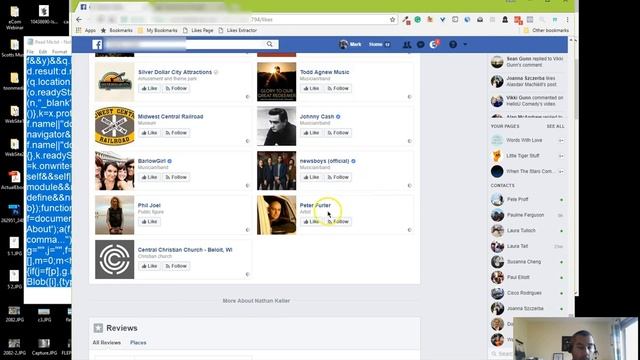Like Johnny Cash page
Image resolution: width=640 pixels, height=360 pixels.
tap(311, 133)
